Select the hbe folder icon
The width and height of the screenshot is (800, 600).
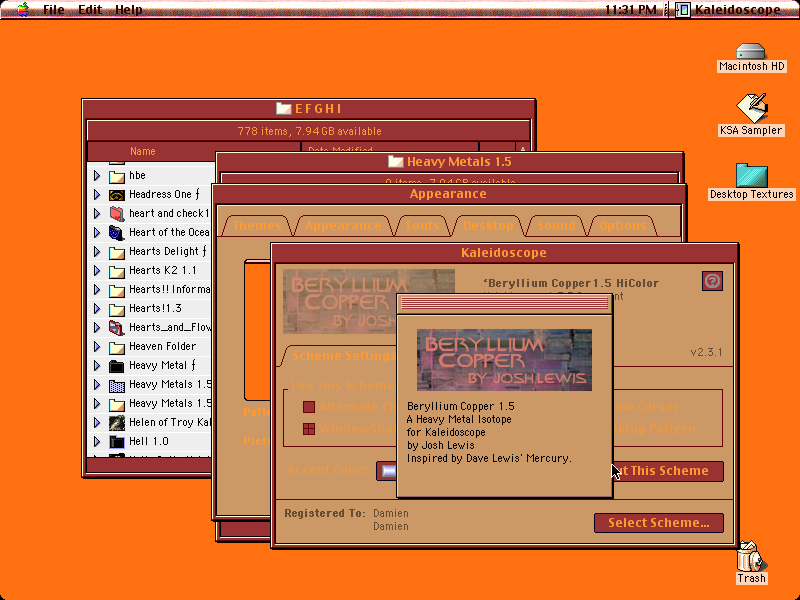(117, 176)
